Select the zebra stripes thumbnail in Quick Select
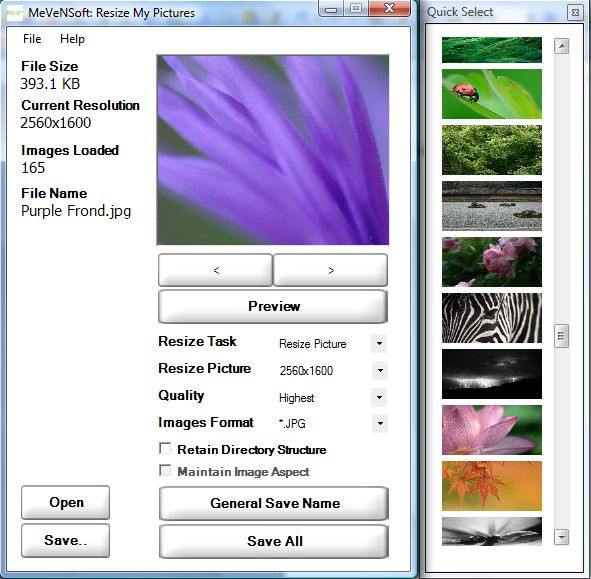The image size is (591, 579). [x=492, y=318]
